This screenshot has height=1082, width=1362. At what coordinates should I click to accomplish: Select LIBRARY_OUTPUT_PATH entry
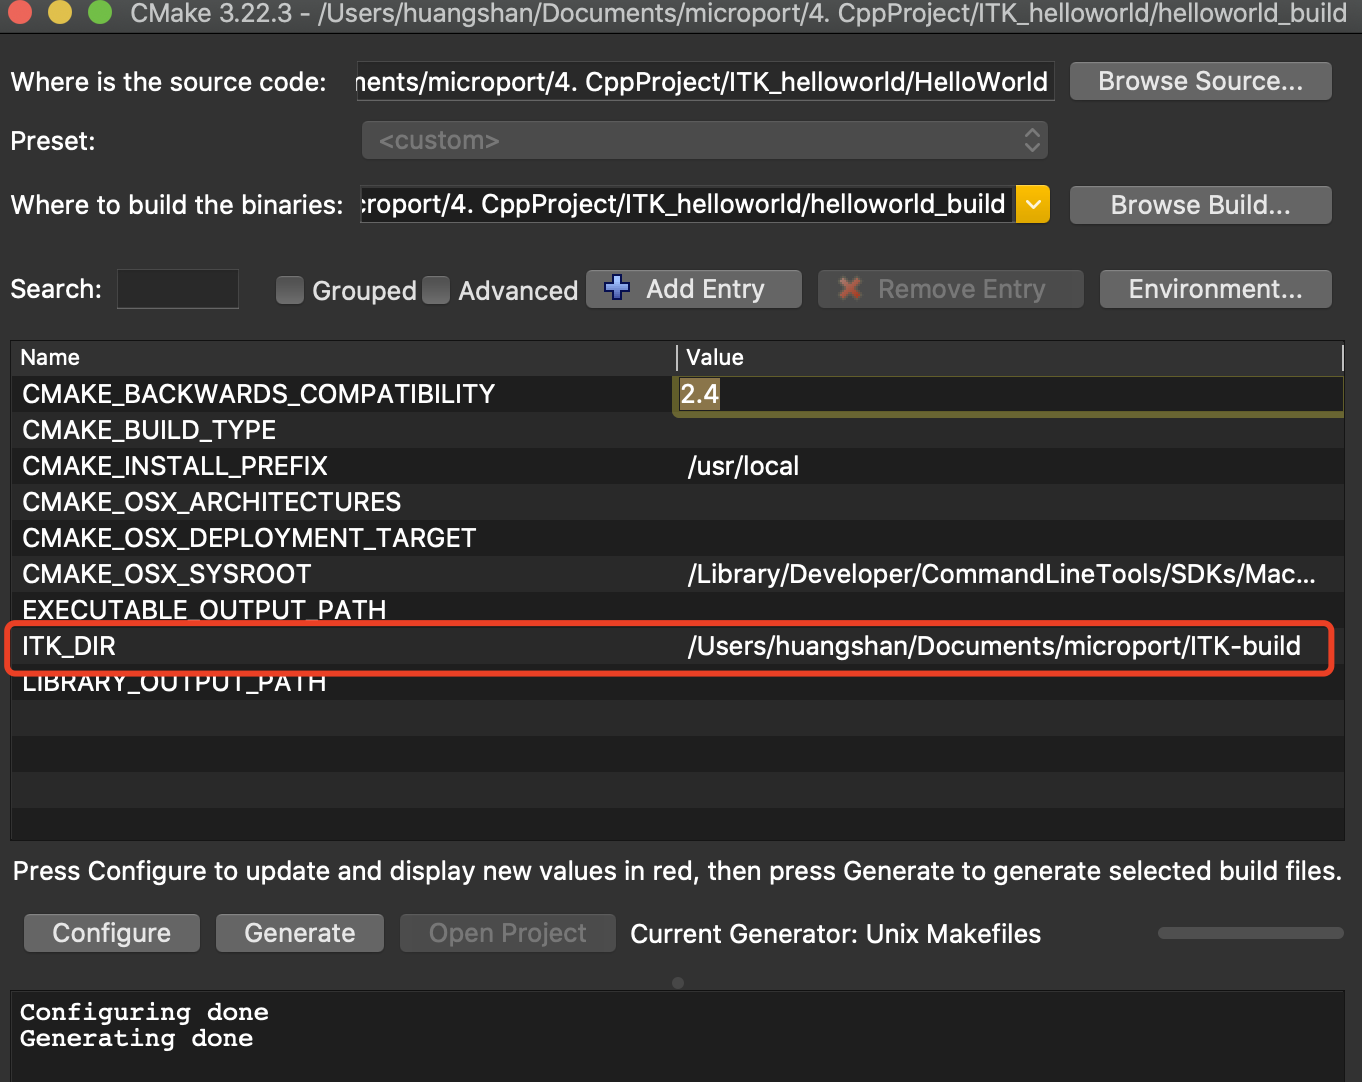(x=174, y=684)
